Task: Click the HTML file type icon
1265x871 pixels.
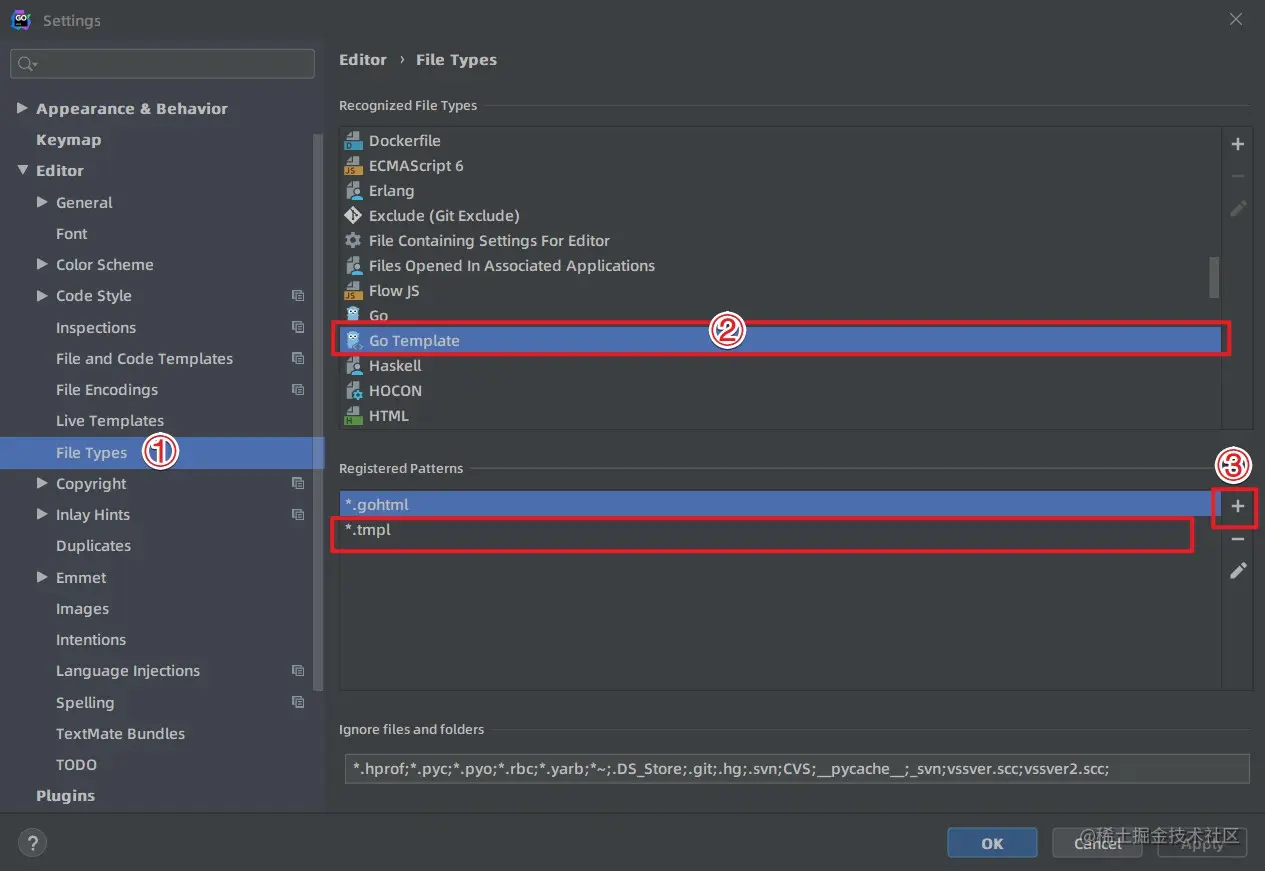Action: (352, 416)
